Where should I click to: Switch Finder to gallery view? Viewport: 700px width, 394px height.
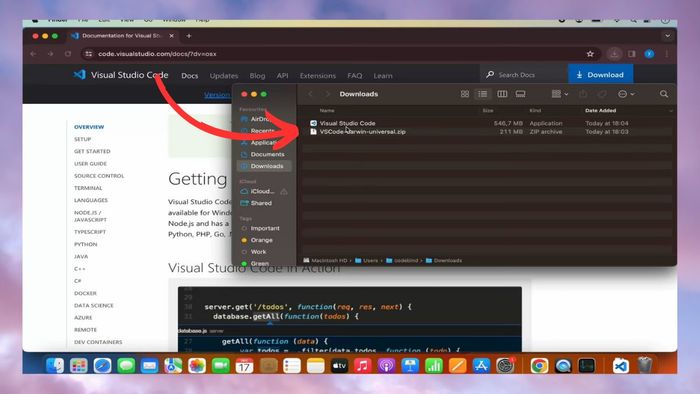click(521, 94)
